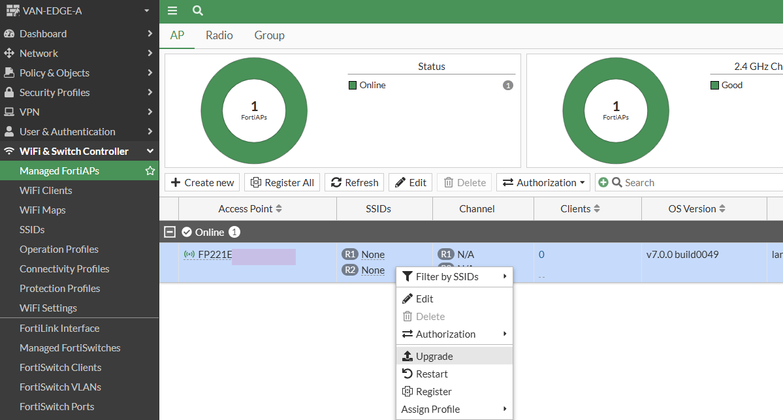The width and height of the screenshot is (783, 420).
Task: Select Register from context menu
Action: [454, 392]
